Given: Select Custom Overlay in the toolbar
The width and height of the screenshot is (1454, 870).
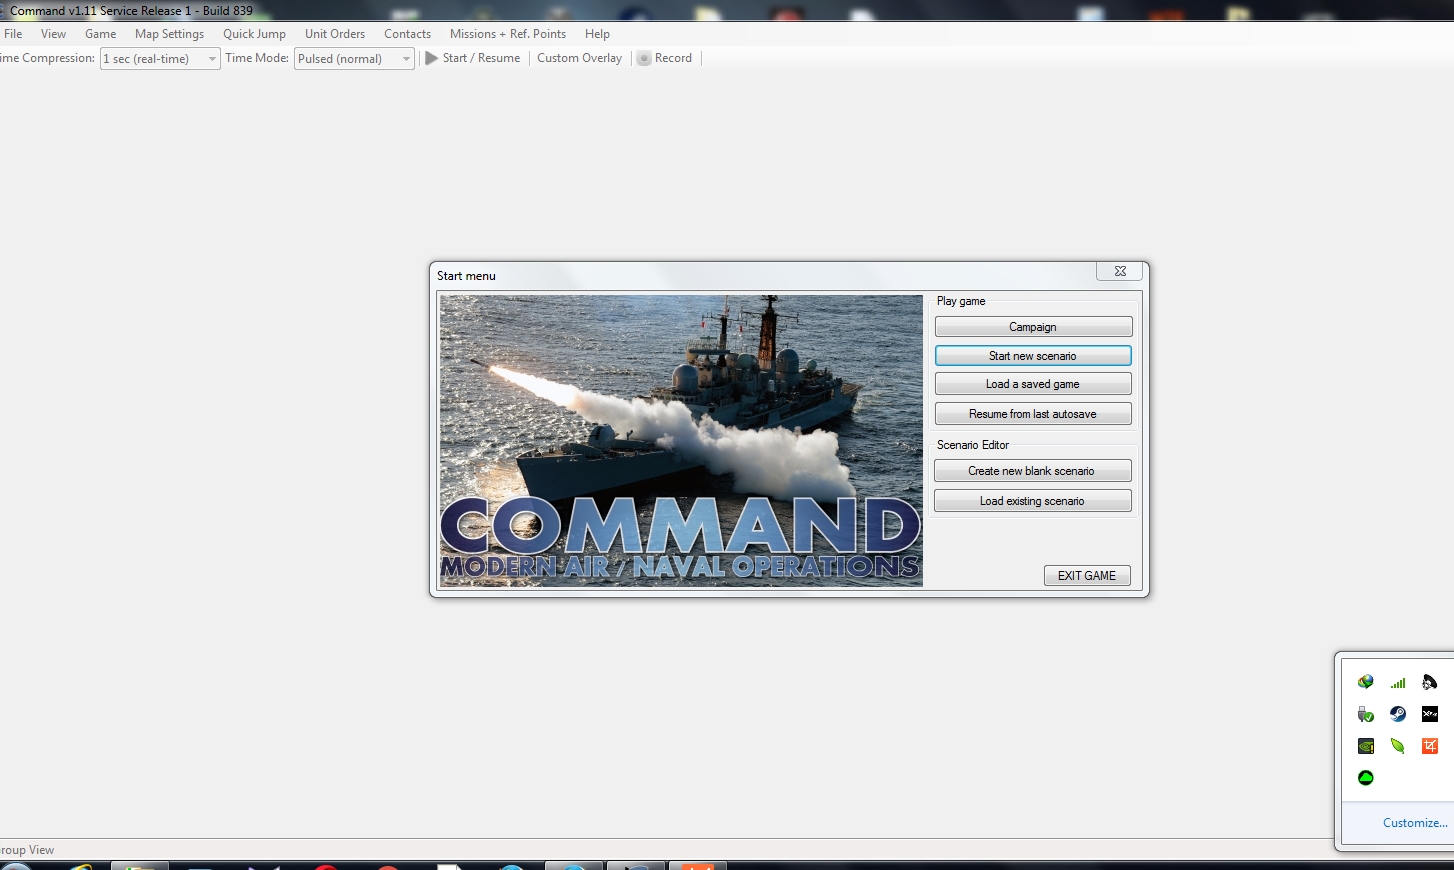Looking at the screenshot, I should pyautogui.click(x=579, y=58).
